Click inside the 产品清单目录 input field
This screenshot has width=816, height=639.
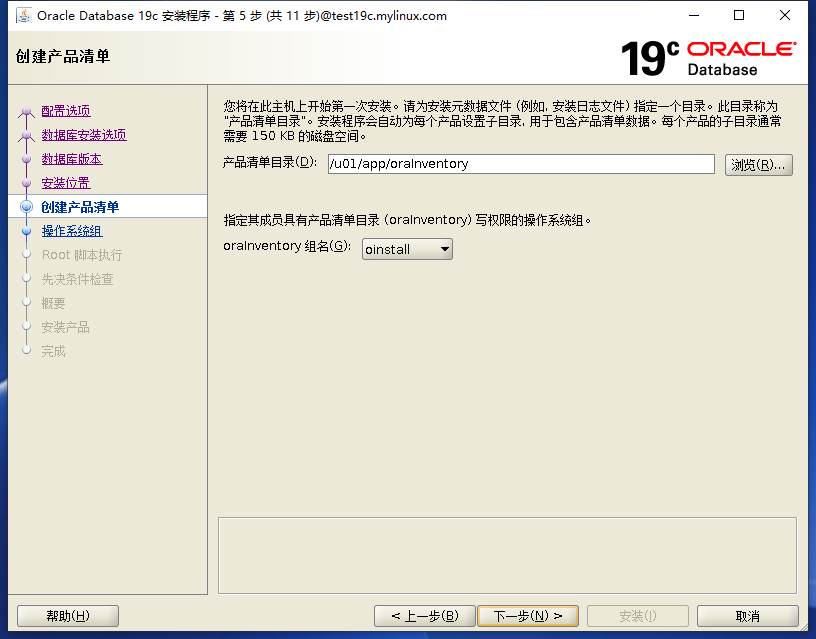(x=520, y=164)
